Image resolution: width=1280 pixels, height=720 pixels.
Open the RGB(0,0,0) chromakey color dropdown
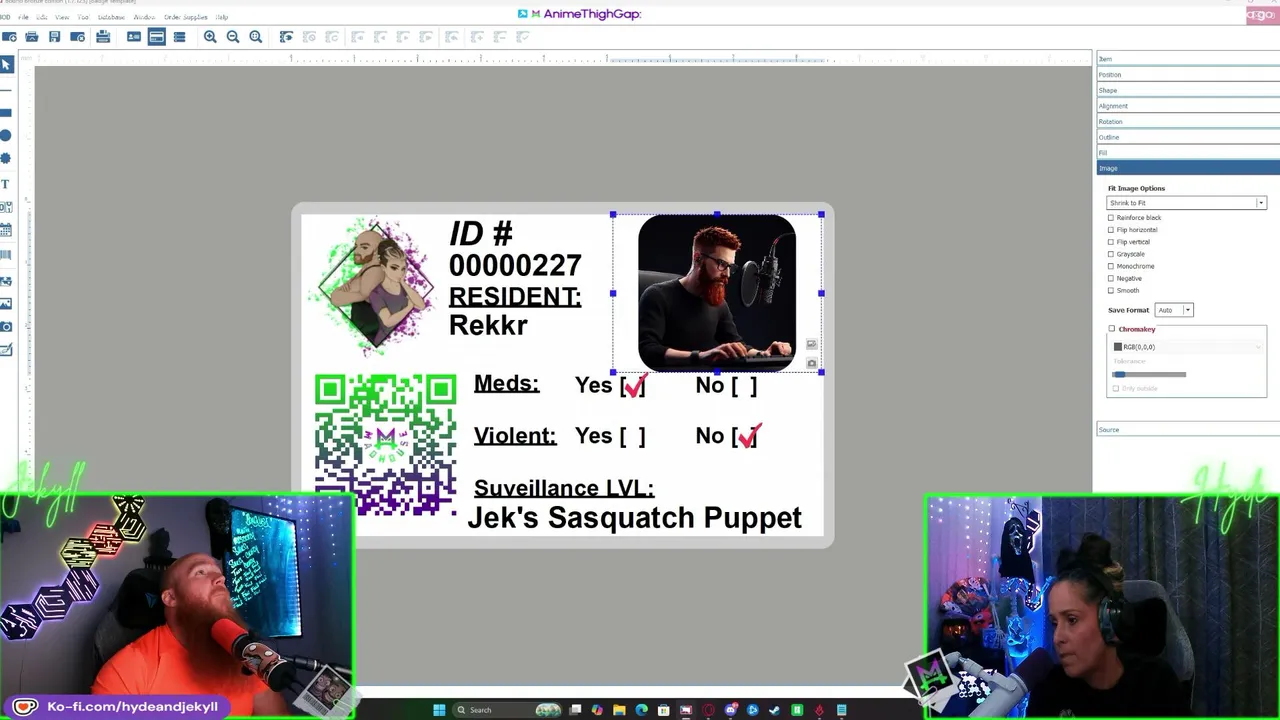tap(1186, 347)
